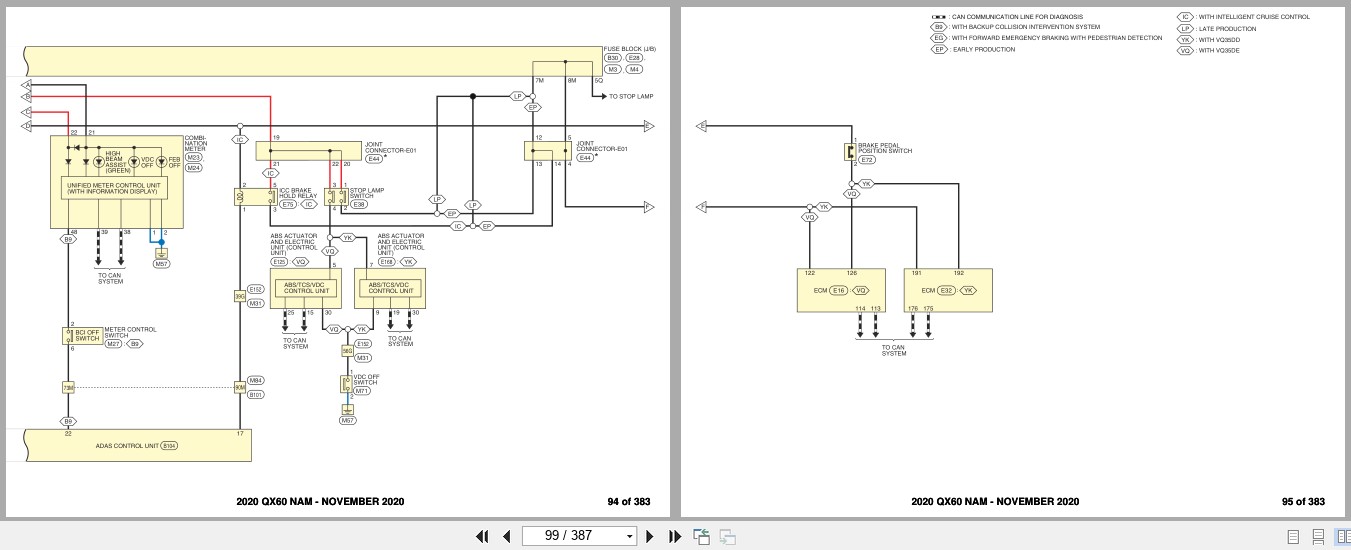Click the go back to previous view icon

pyautogui.click(x=702, y=536)
